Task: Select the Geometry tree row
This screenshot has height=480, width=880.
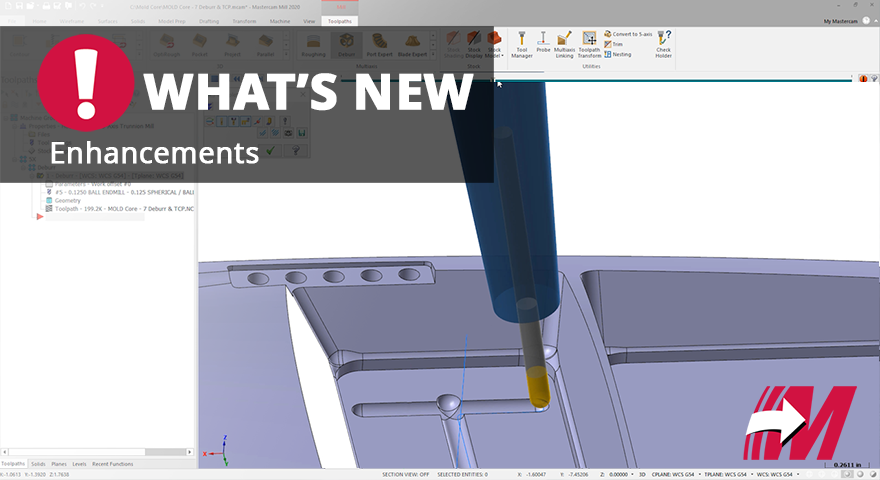Action: [63, 200]
